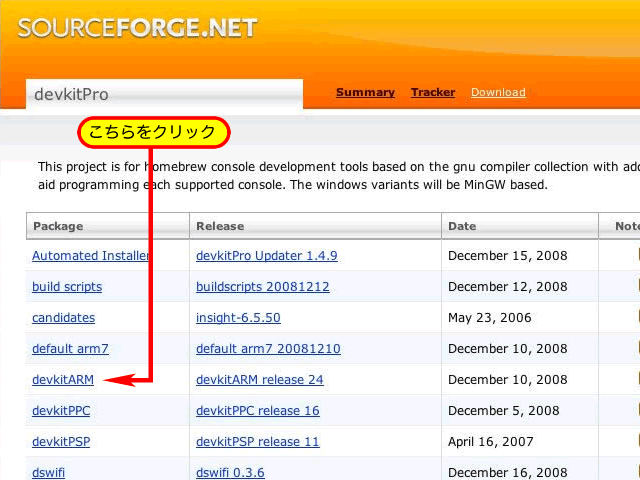
Task: Open the candidates package link
Action: [63, 318]
